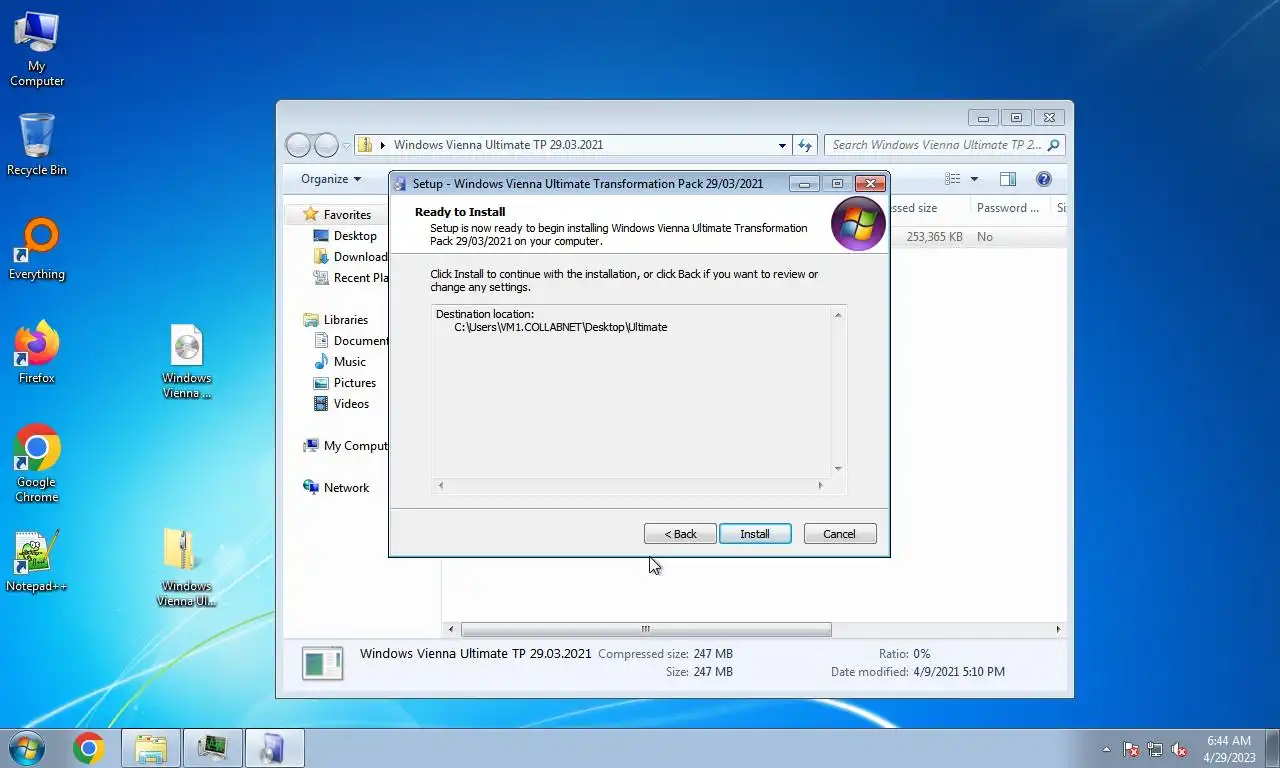The image size is (1280, 768).
Task: Select Network in navigation pane
Action: tap(336, 488)
